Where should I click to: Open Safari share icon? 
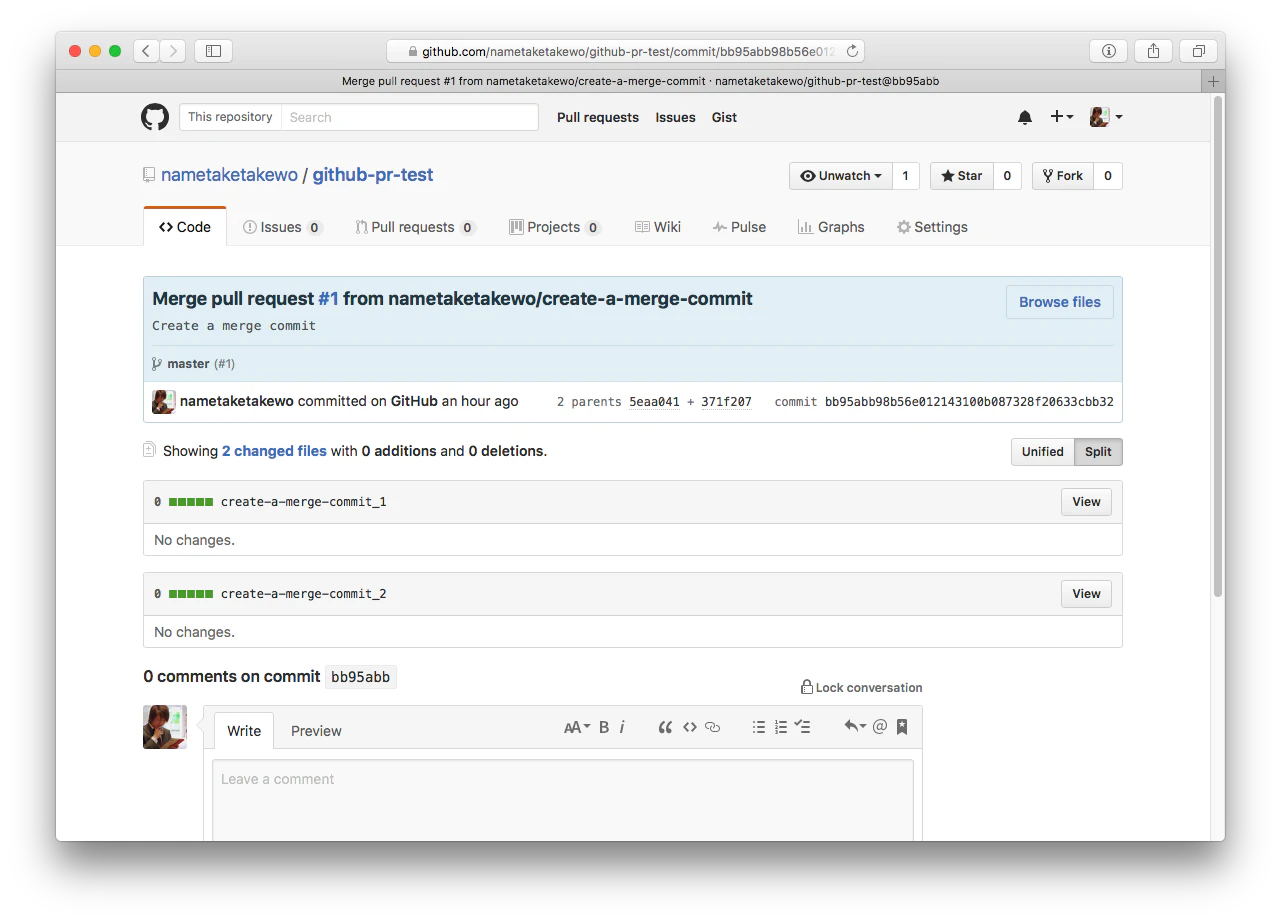click(1154, 51)
